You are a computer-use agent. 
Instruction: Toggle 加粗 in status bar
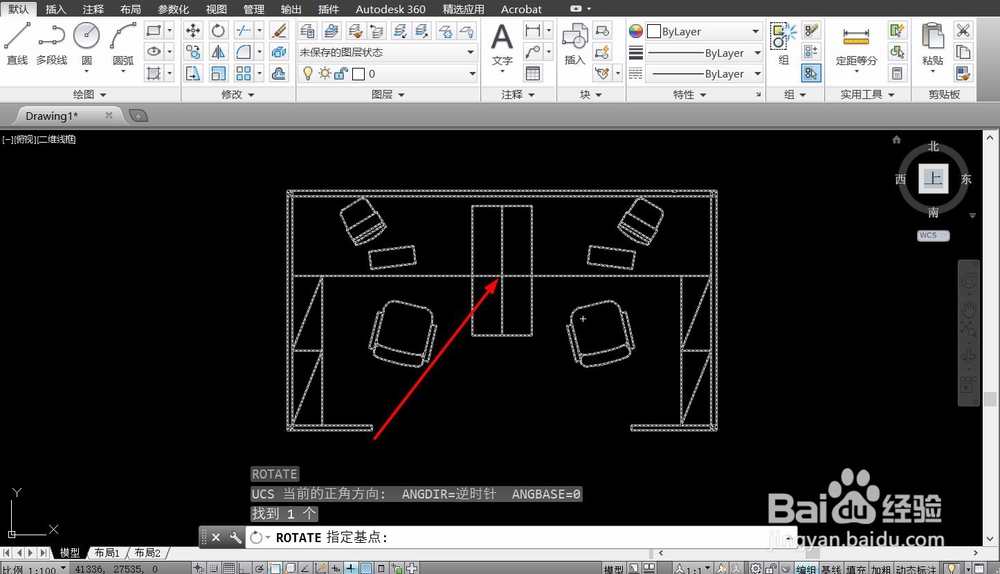click(881, 569)
